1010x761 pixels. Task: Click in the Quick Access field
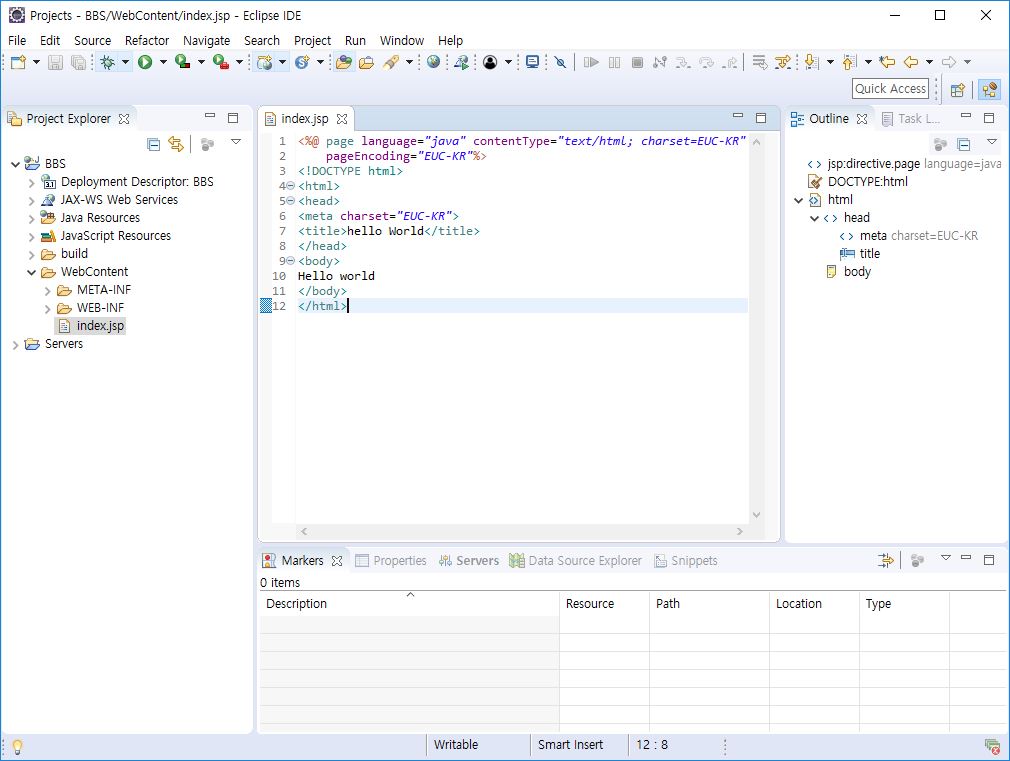tap(890, 89)
